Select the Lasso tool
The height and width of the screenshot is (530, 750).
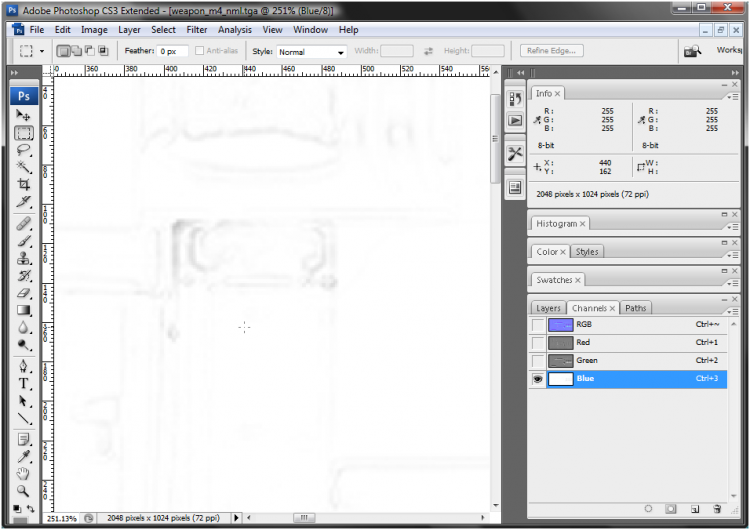pos(24,150)
